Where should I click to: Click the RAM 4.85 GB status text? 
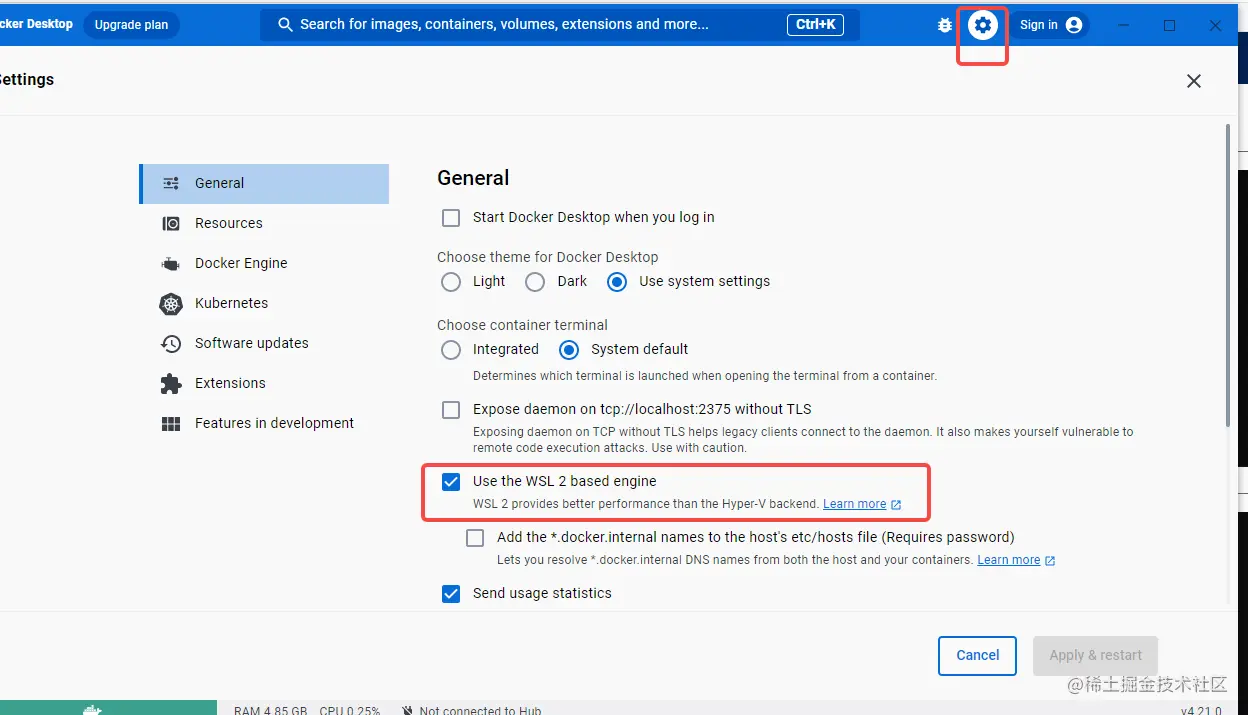270,710
